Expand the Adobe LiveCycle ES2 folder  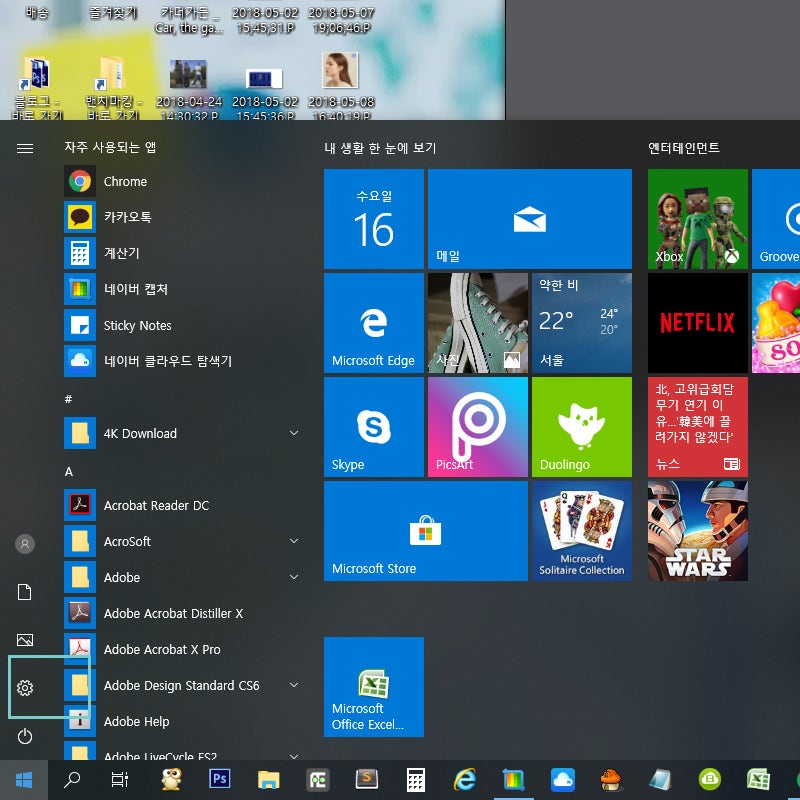pyautogui.click(x=294, y=755)
